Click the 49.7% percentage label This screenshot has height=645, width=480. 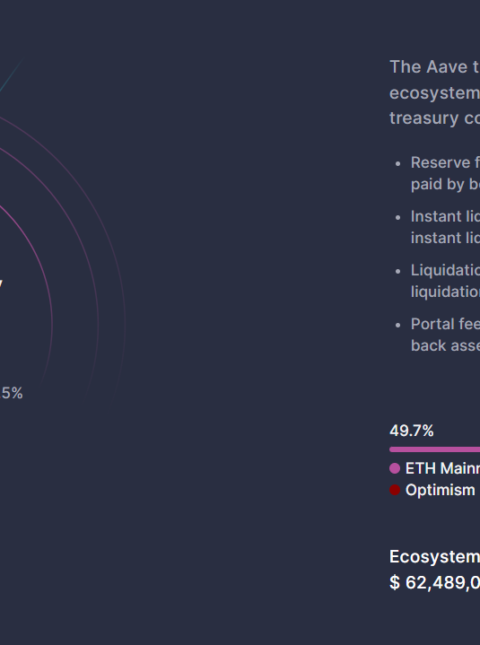411,431
